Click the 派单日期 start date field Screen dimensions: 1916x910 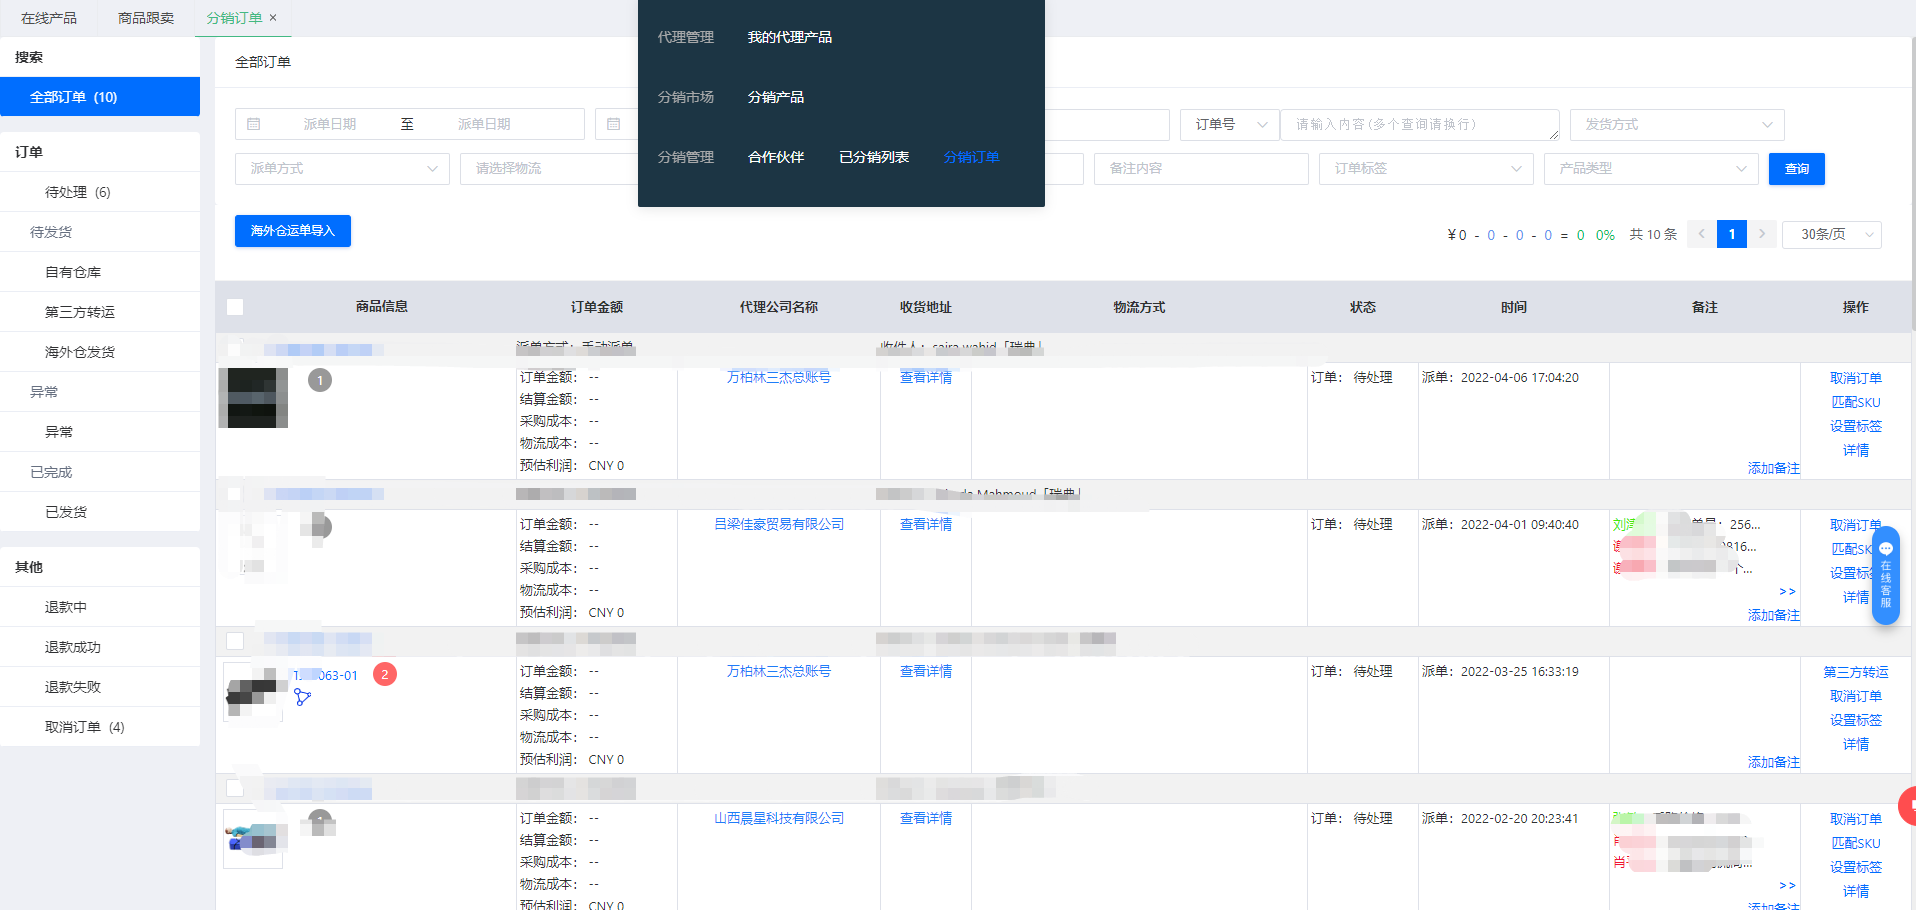[330, 124]
